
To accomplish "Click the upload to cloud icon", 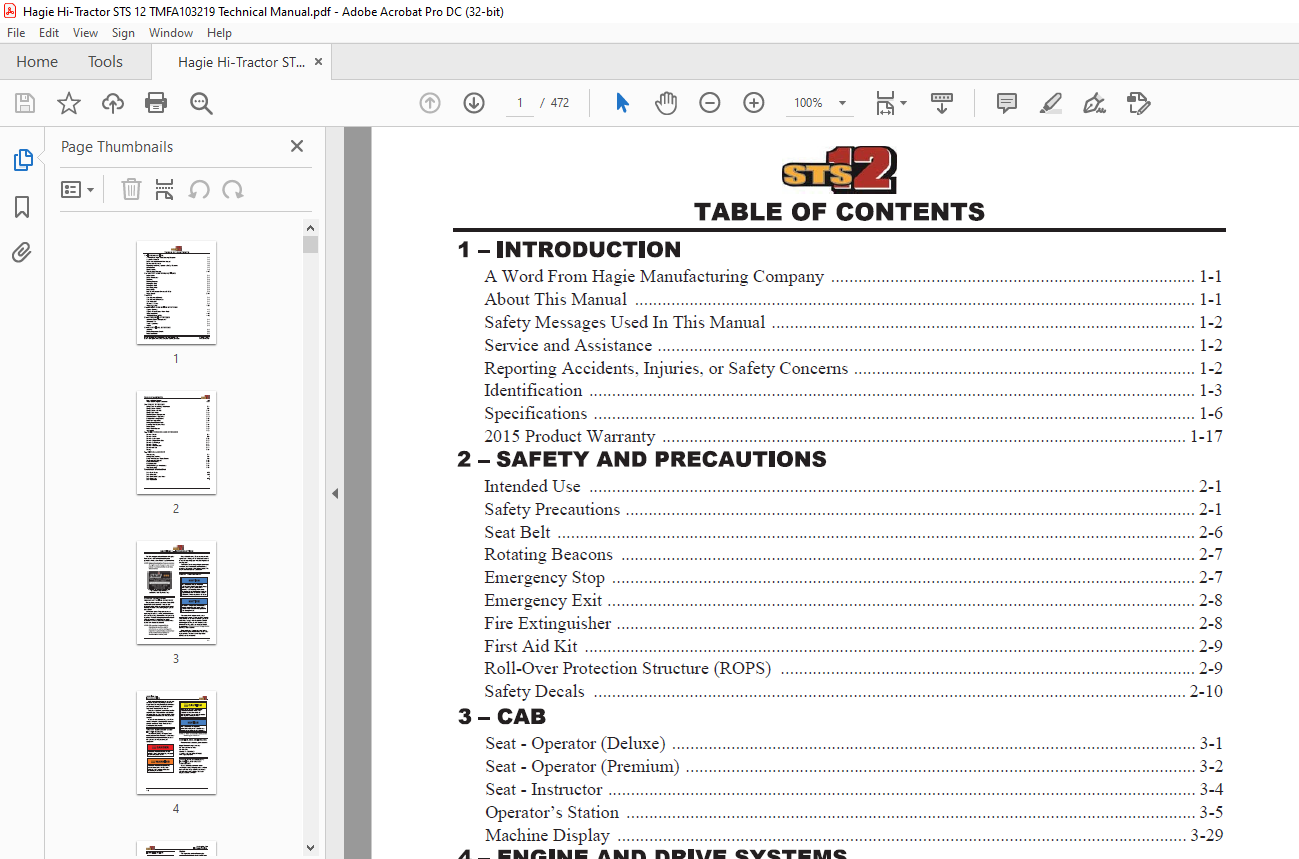I will [x=113, y=103].
